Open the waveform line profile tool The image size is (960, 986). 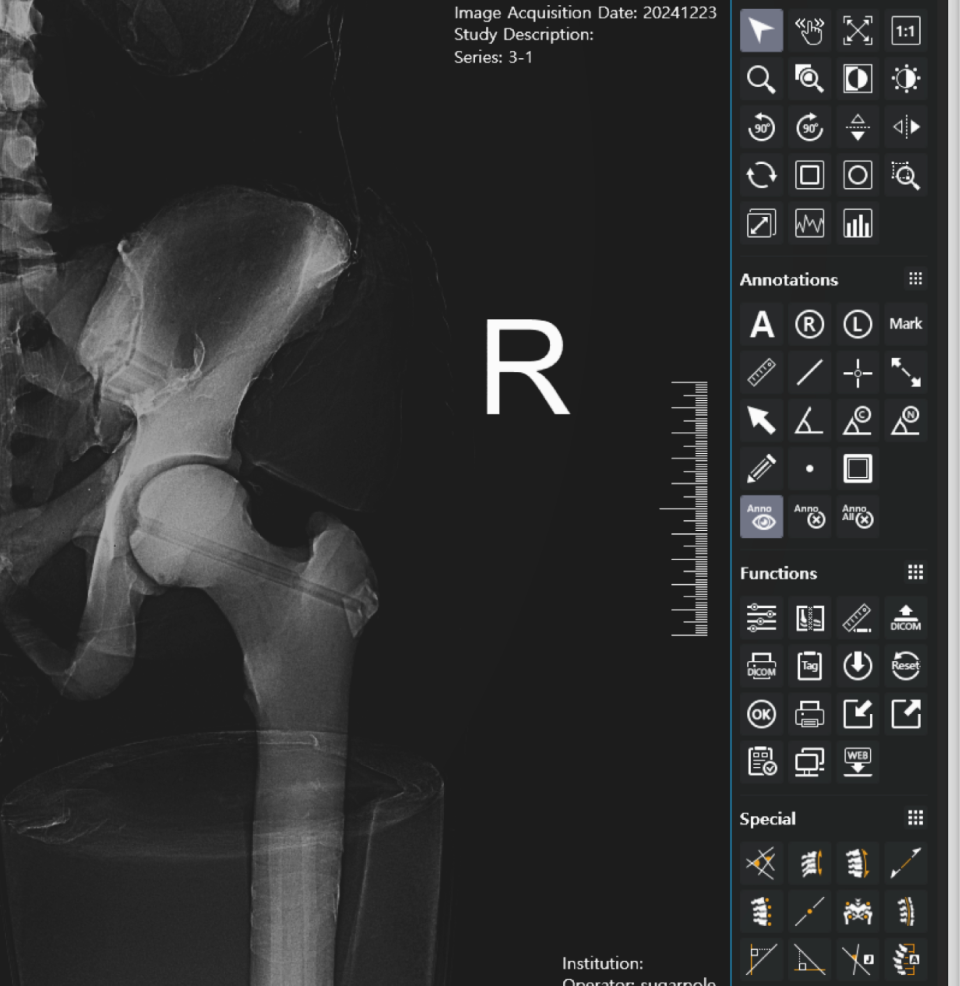point(810,224)
